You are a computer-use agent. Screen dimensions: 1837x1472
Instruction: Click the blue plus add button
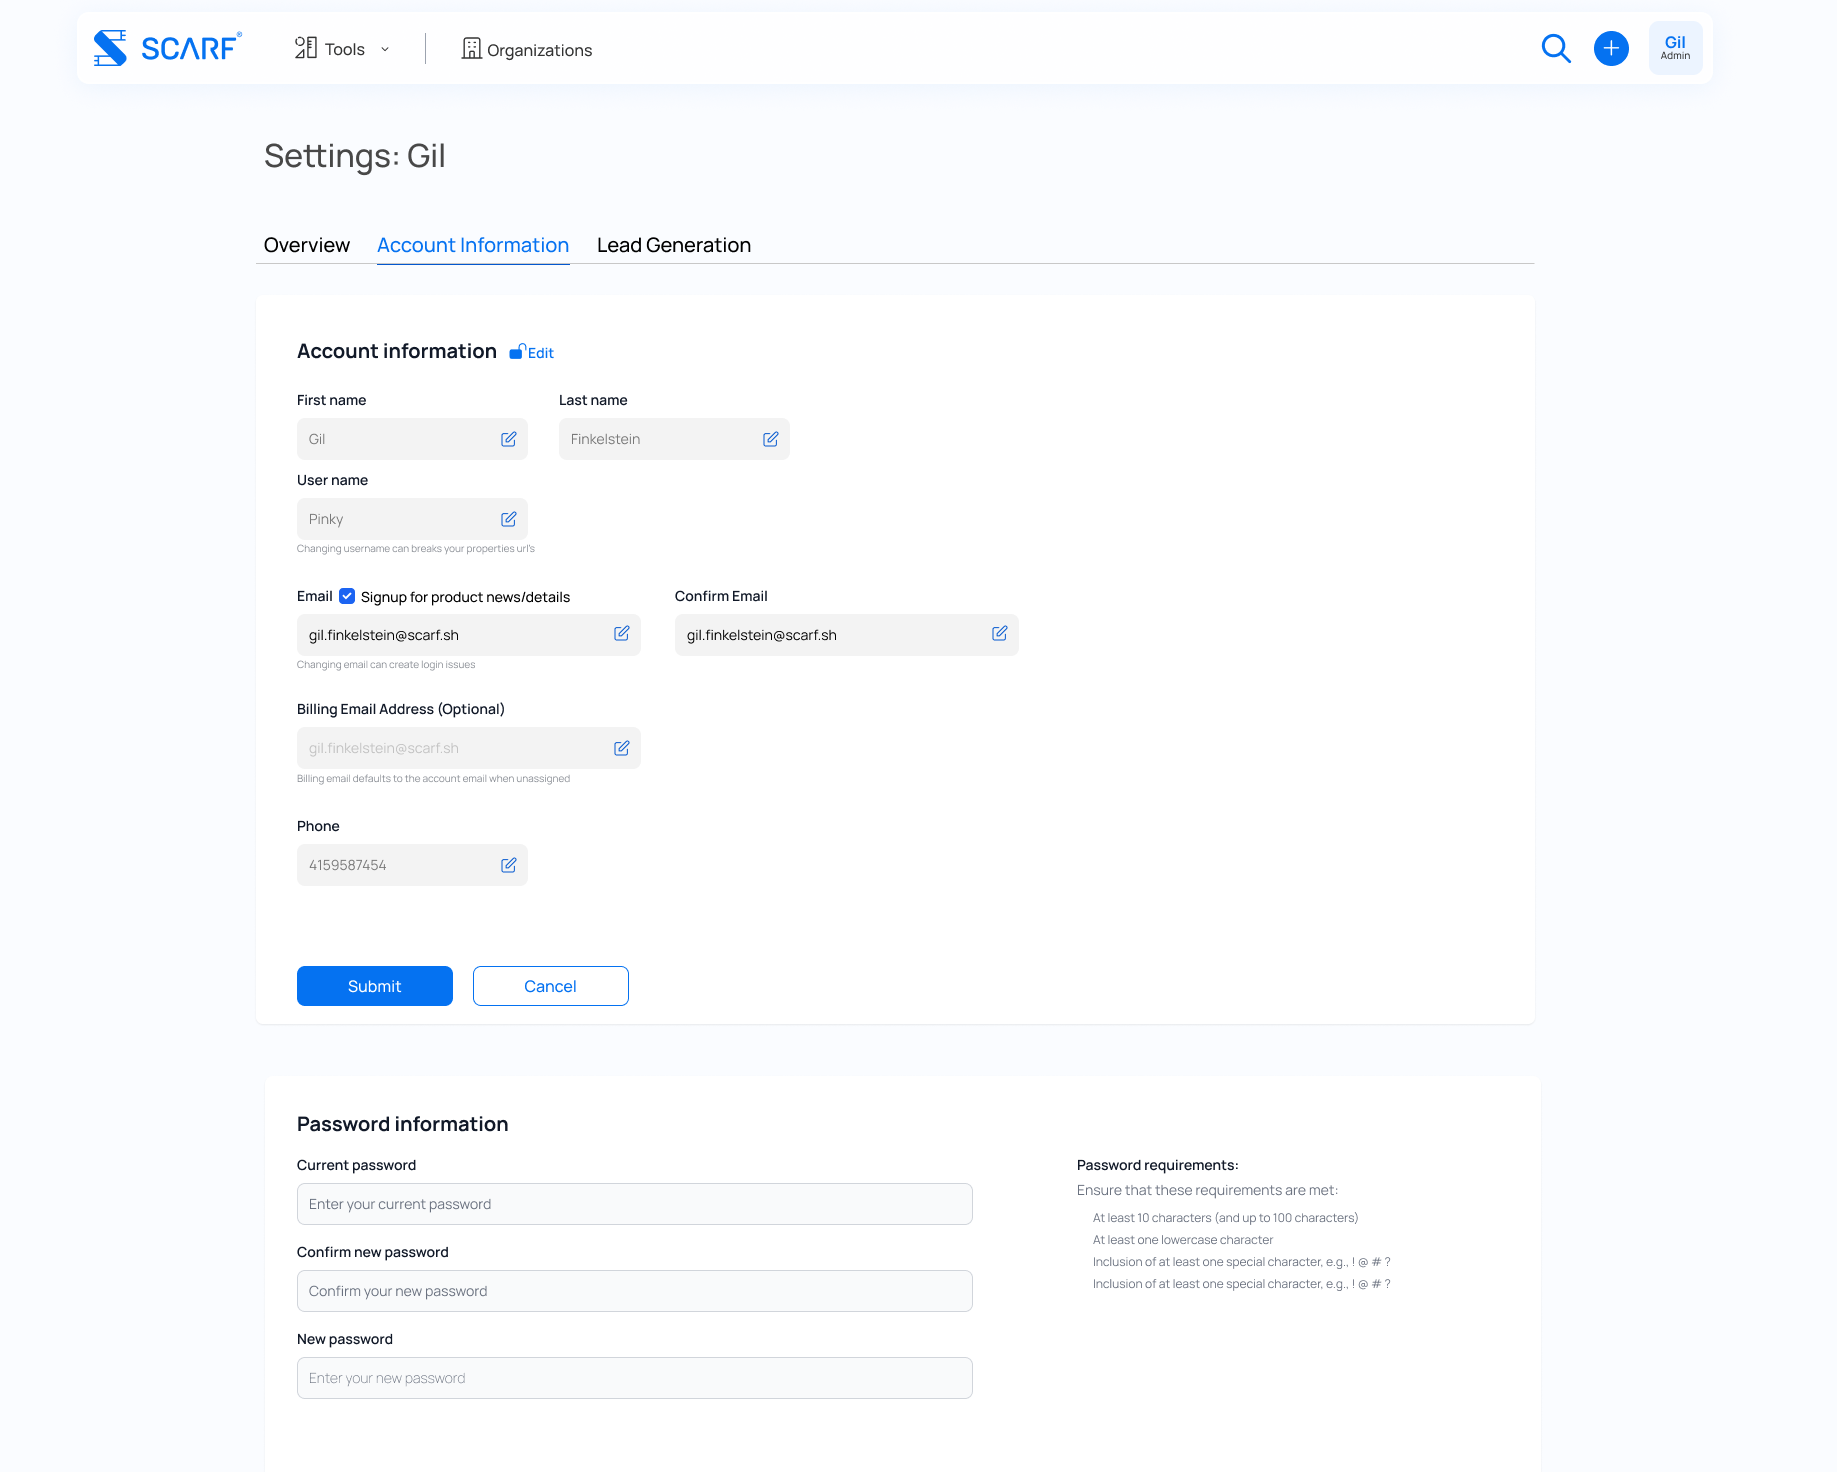(x=1610, y=48)
